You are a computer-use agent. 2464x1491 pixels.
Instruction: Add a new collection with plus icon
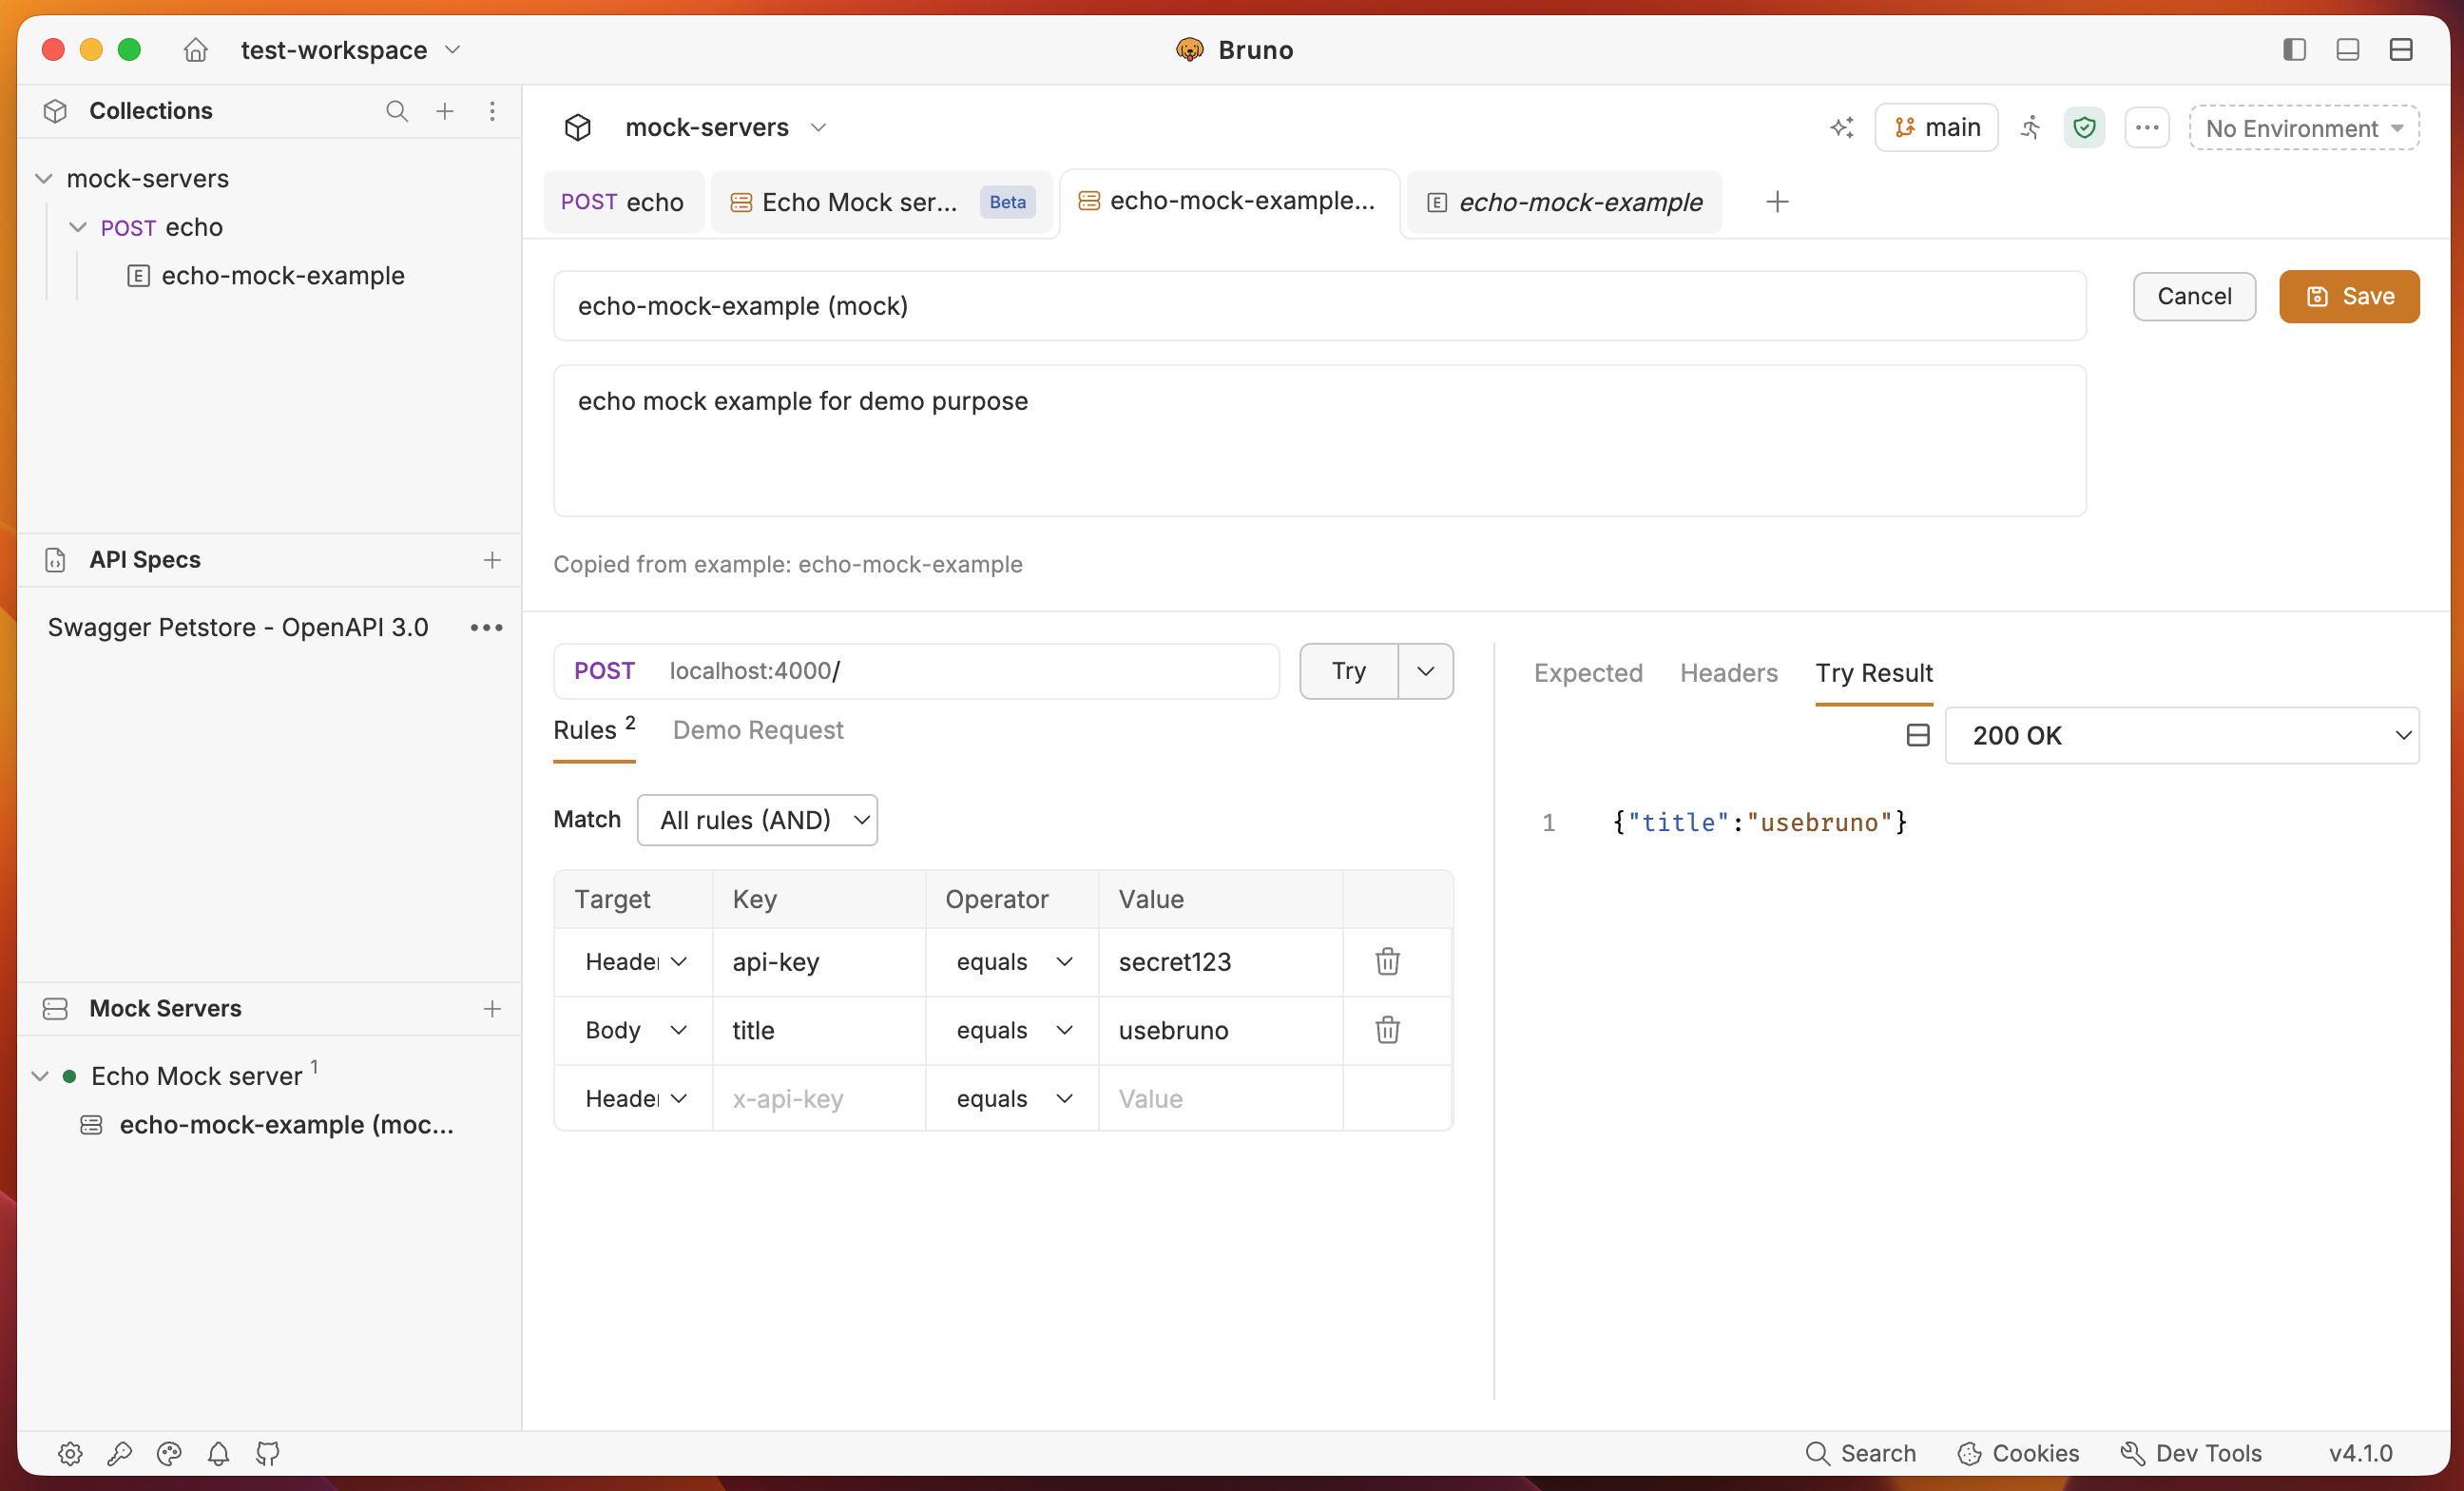click(445, 111)
